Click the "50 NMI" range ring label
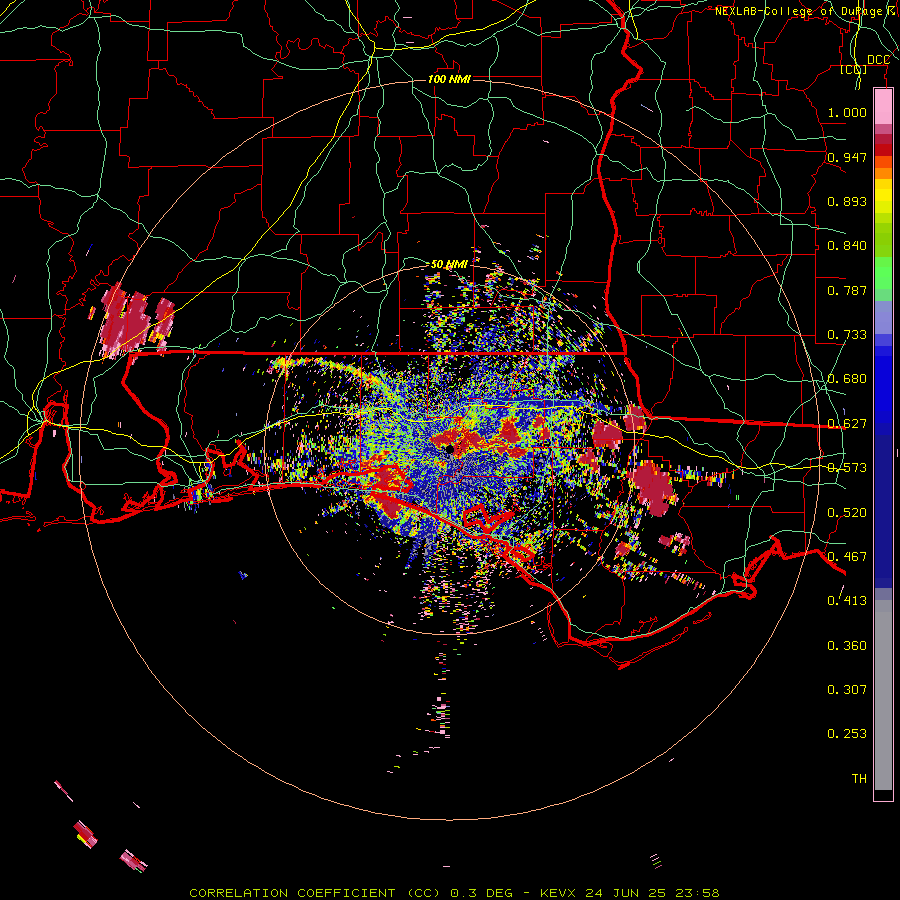The width and height of the screenshot is (900, 900). point(449,264)
